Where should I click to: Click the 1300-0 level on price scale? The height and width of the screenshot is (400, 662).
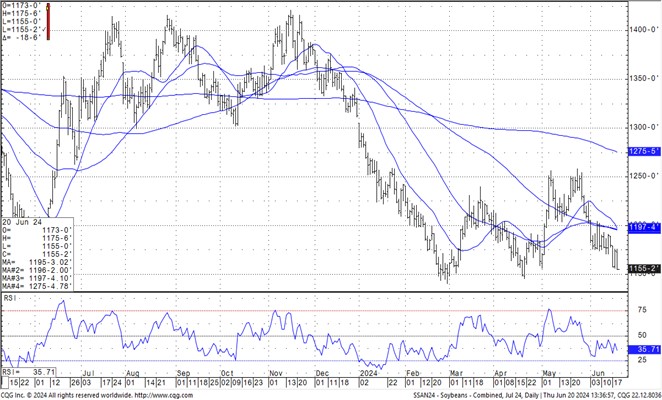(x=640, y=128)
